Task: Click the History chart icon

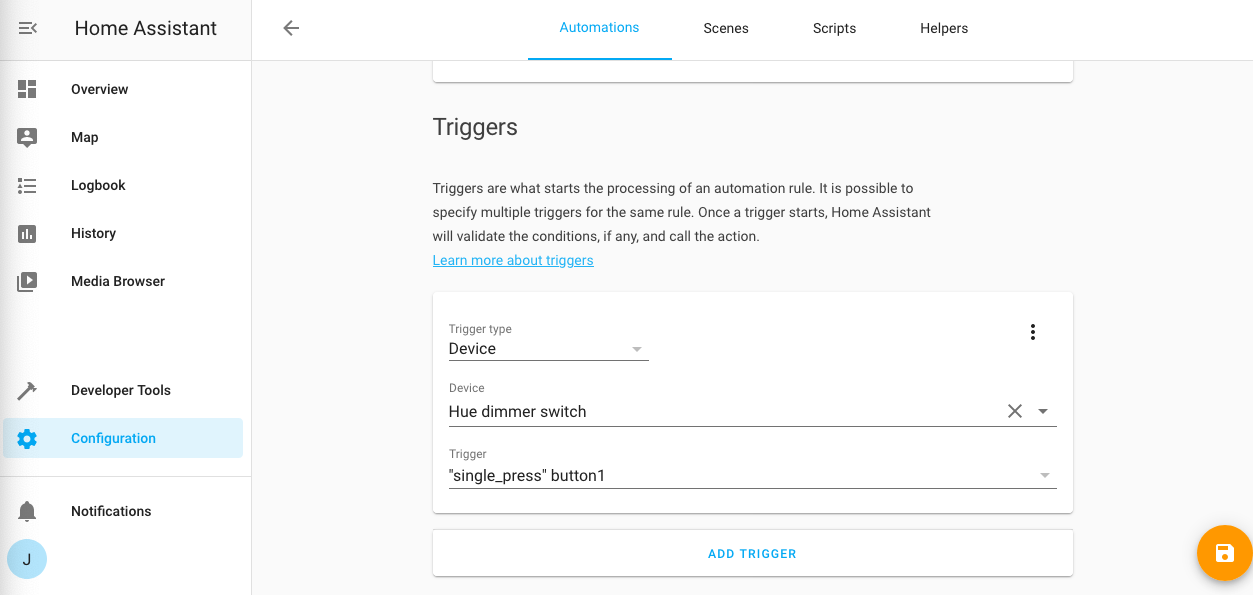Action: point(27,233)
